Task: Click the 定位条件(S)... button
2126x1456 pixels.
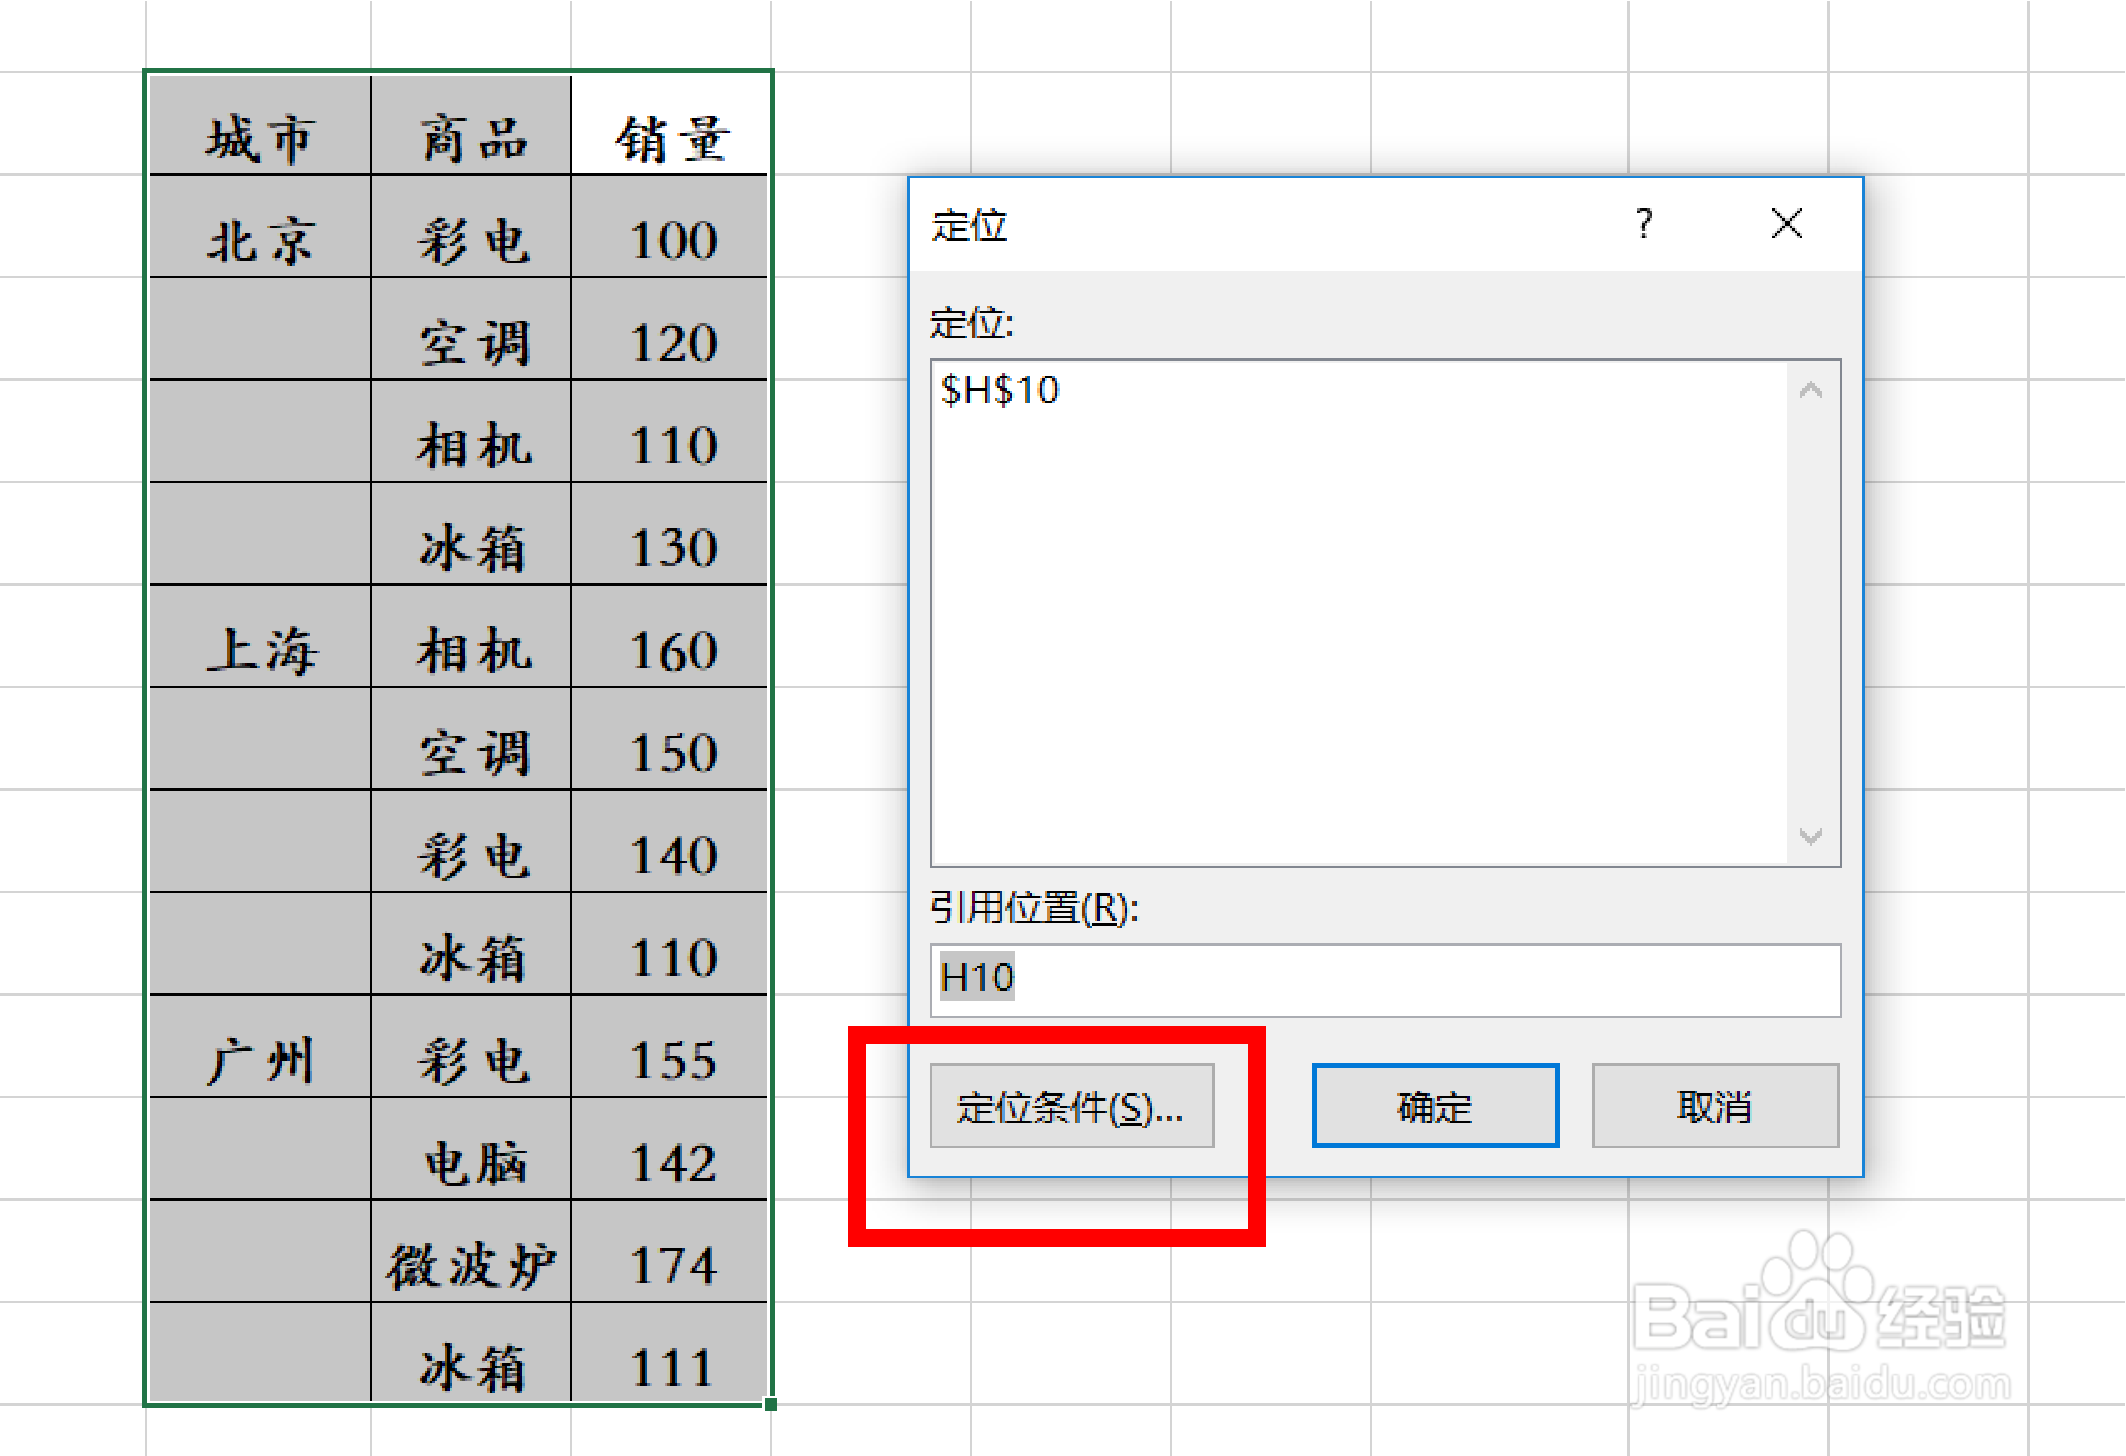Action: 1071,1106
